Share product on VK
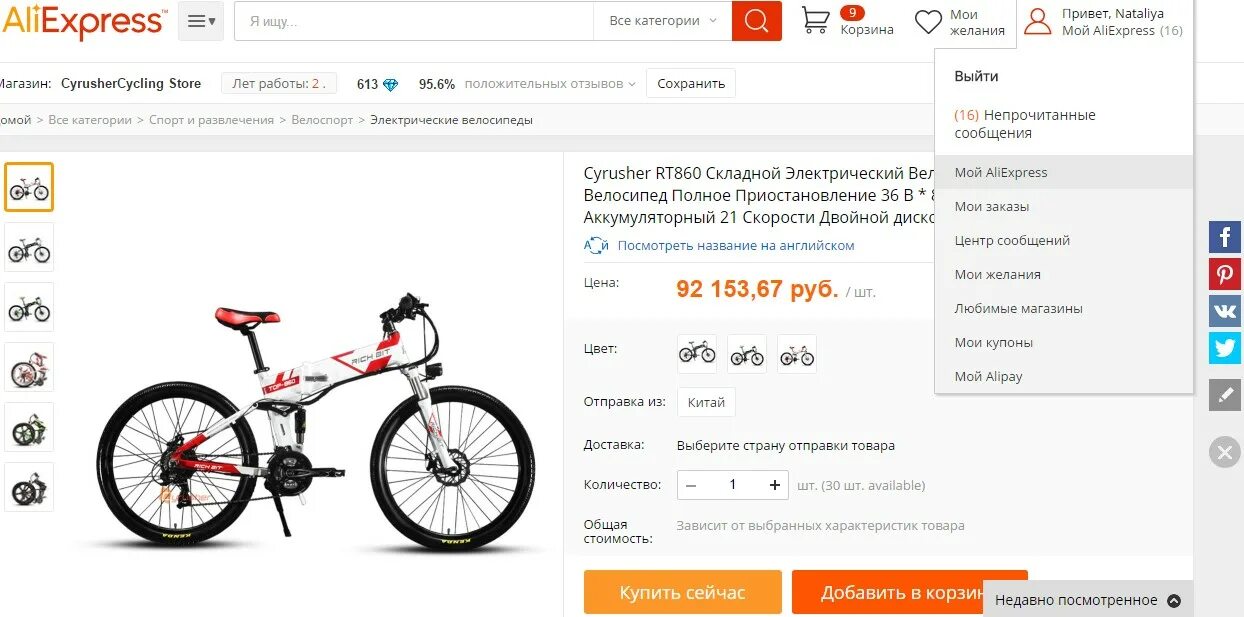The width and height of the screenshot is (1244, 617). (1225, 311)
